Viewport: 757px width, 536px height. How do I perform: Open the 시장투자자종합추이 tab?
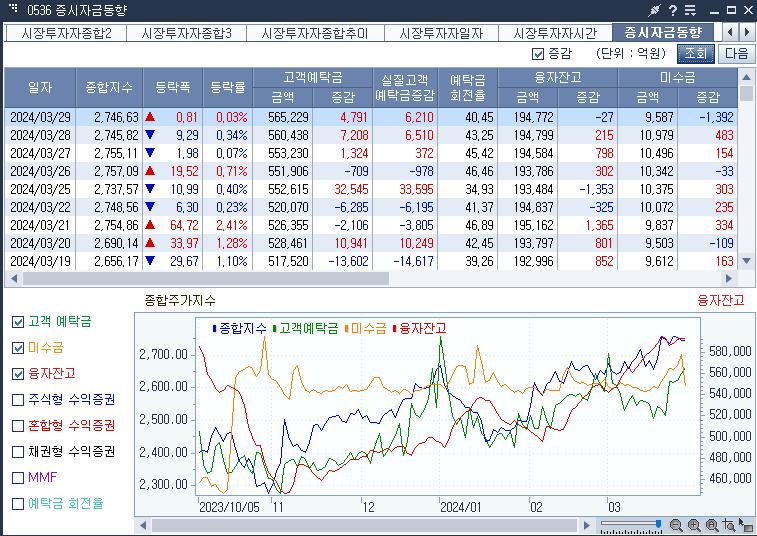pyautogui.click(x=315, y=33)
